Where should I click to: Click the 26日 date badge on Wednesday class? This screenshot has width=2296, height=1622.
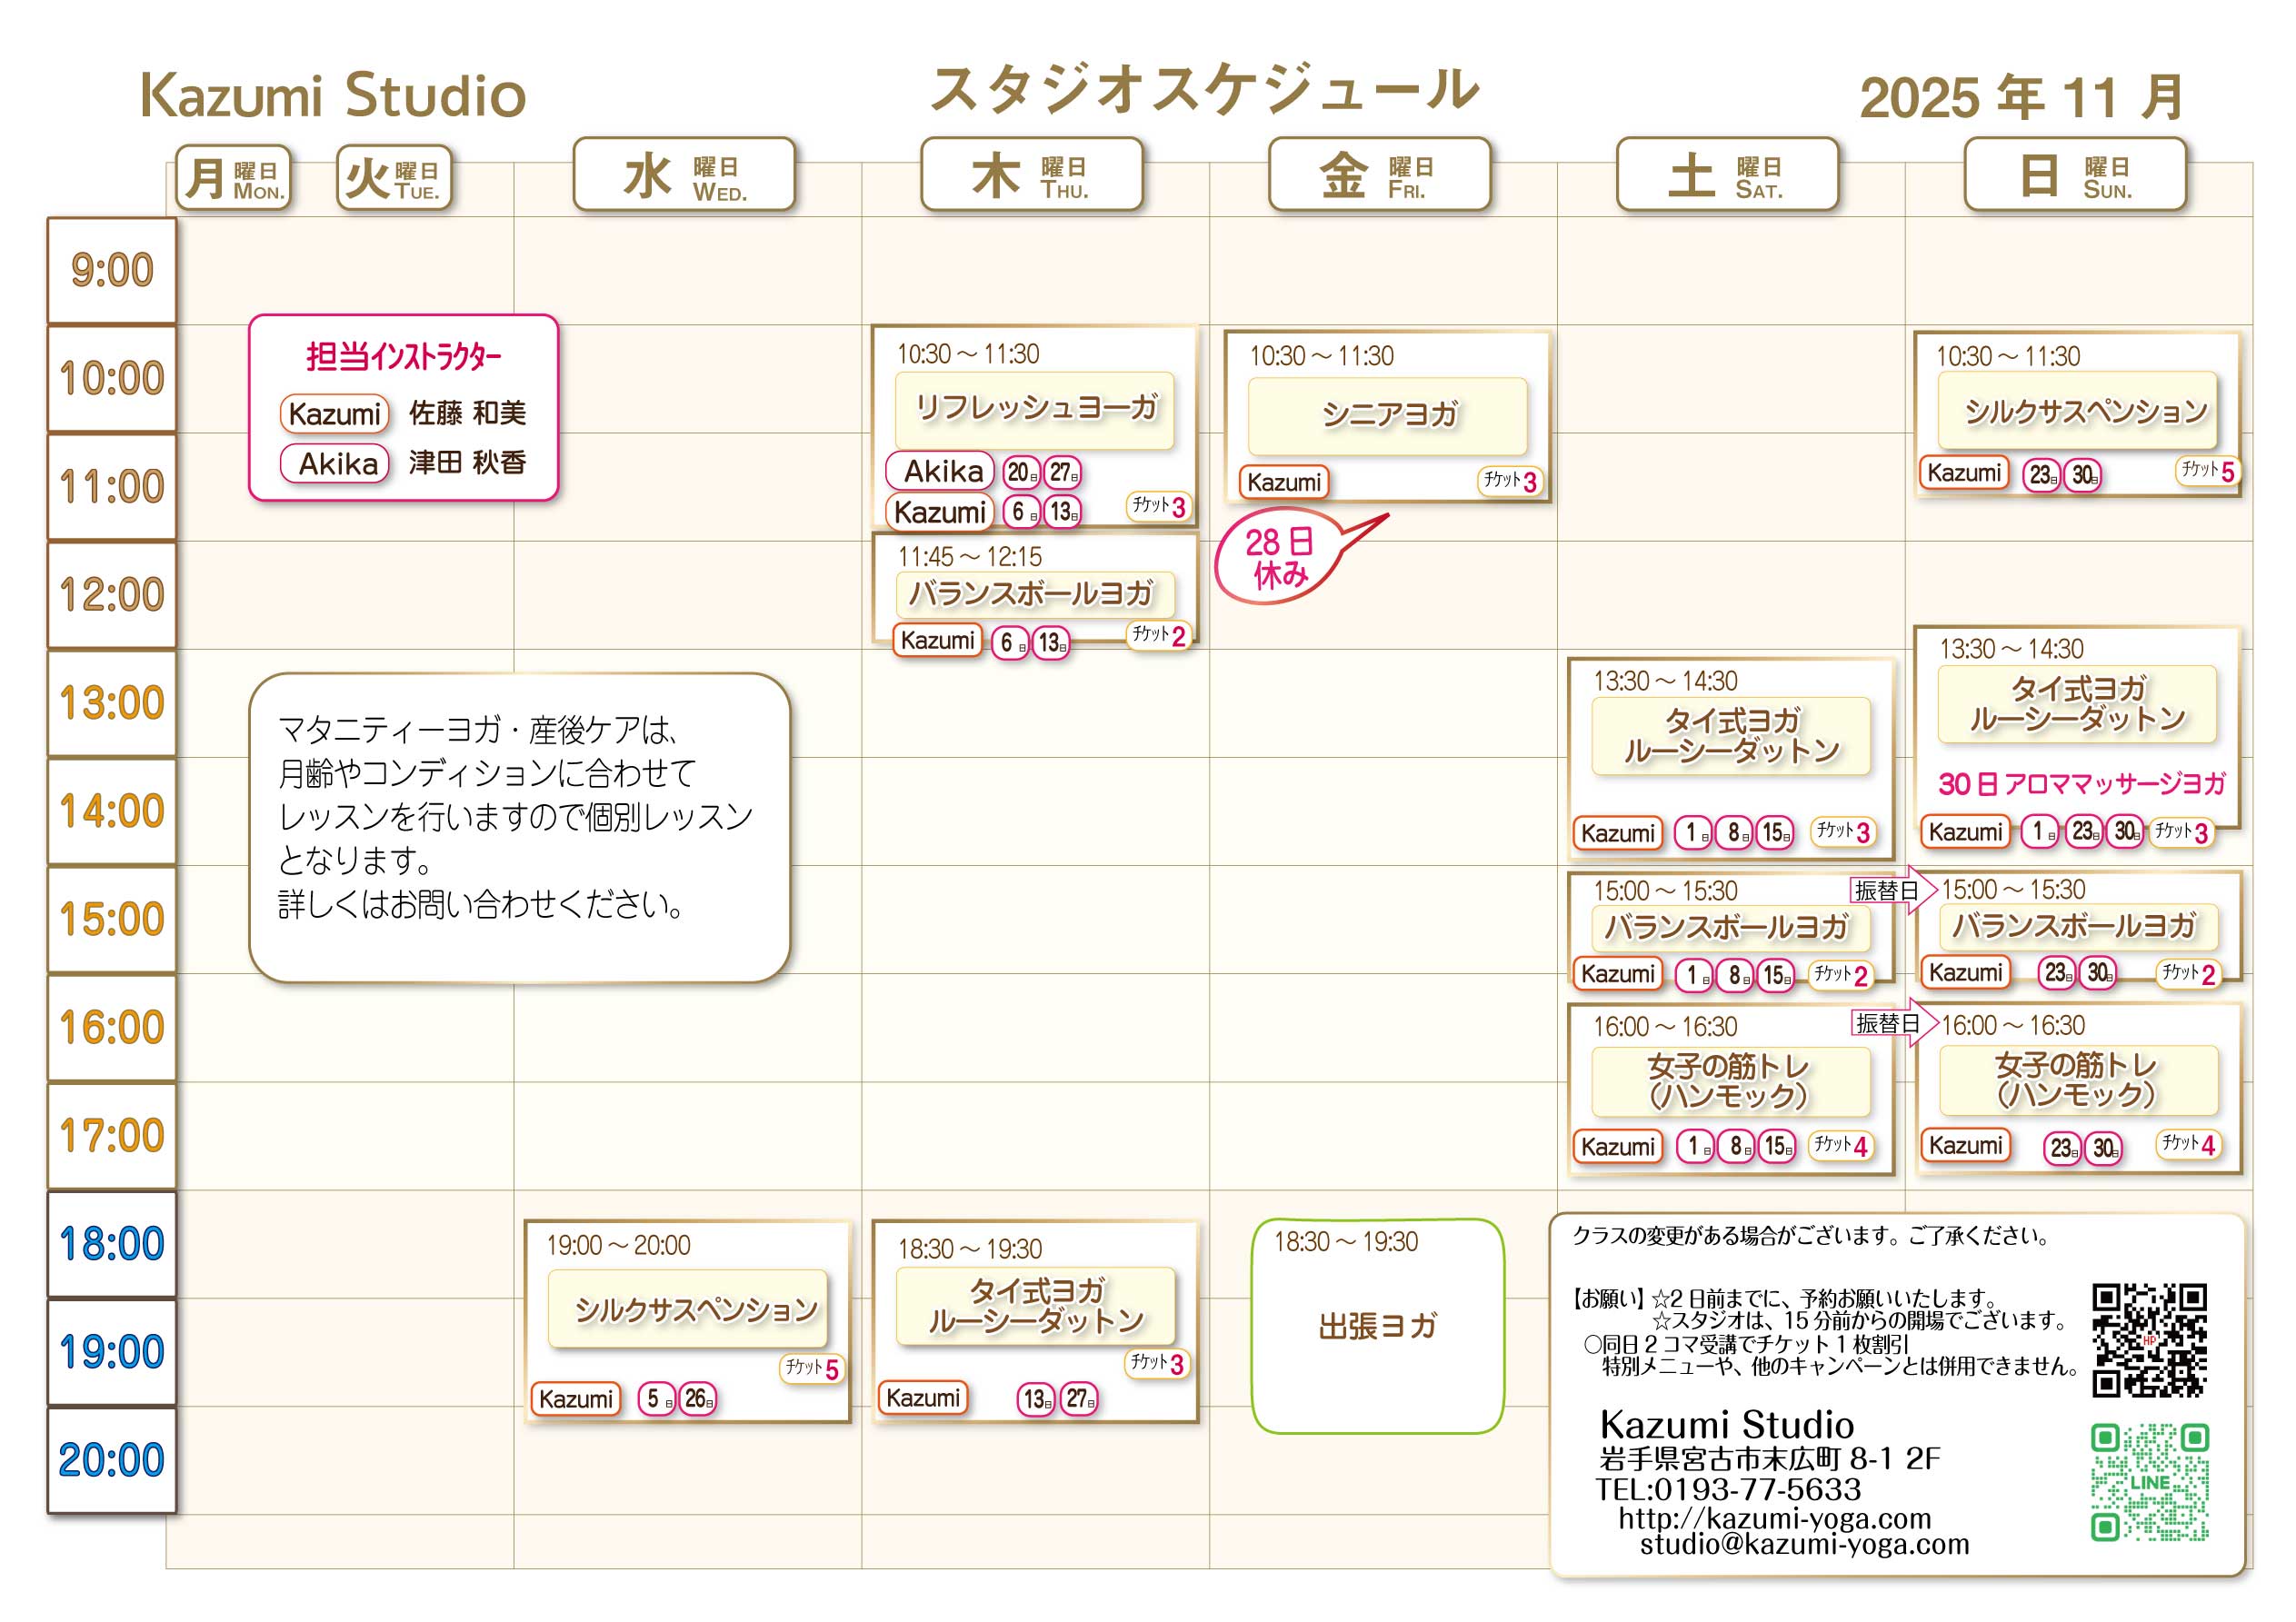click(x=698, y=1399)
